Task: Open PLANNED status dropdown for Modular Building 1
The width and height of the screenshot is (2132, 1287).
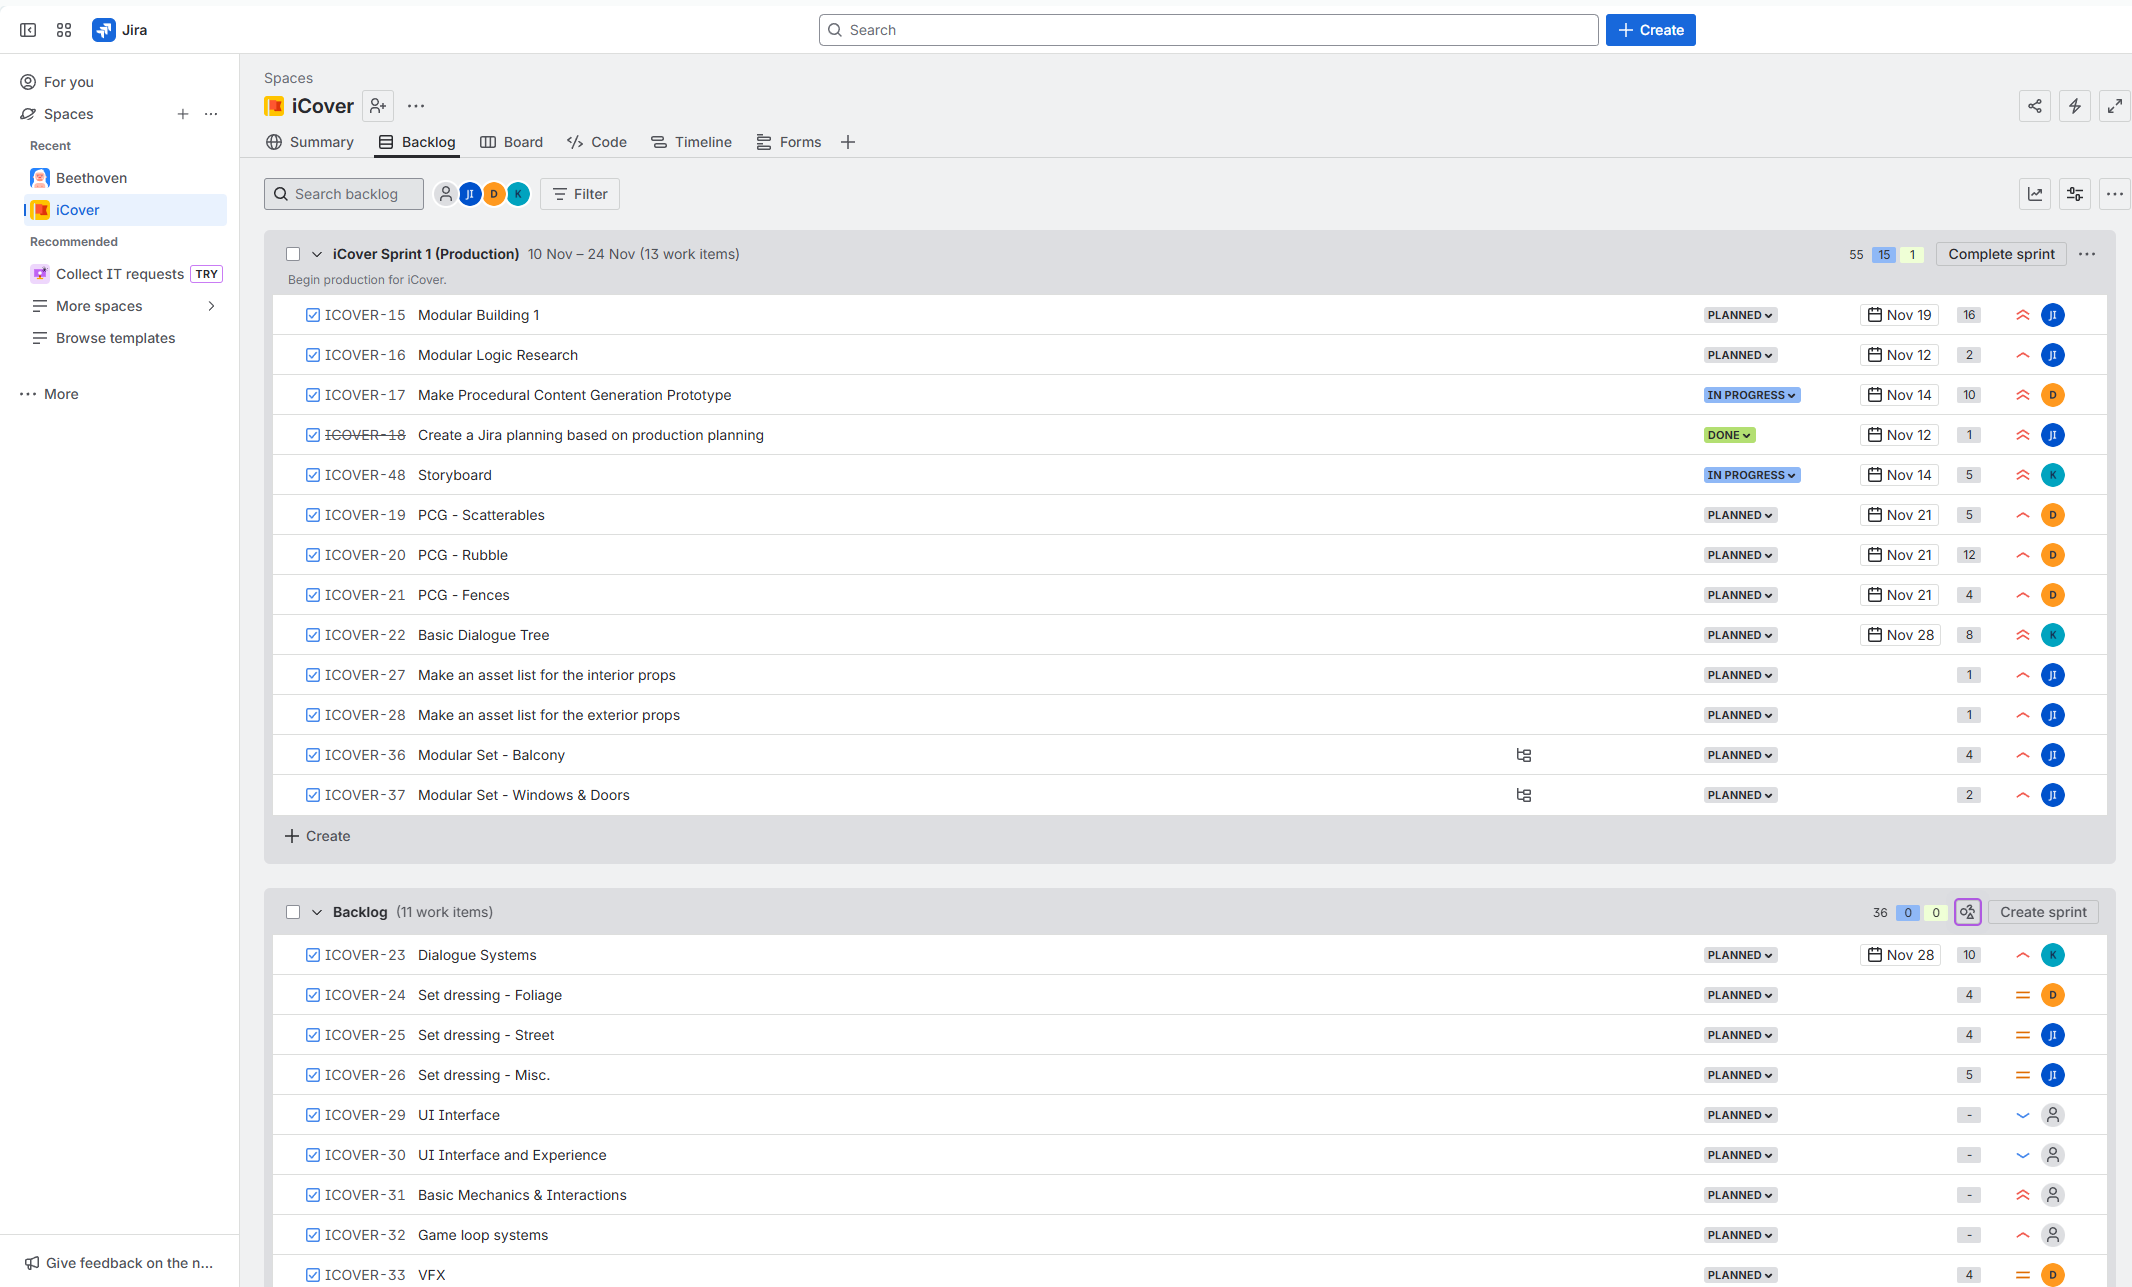Action: 1740,315
